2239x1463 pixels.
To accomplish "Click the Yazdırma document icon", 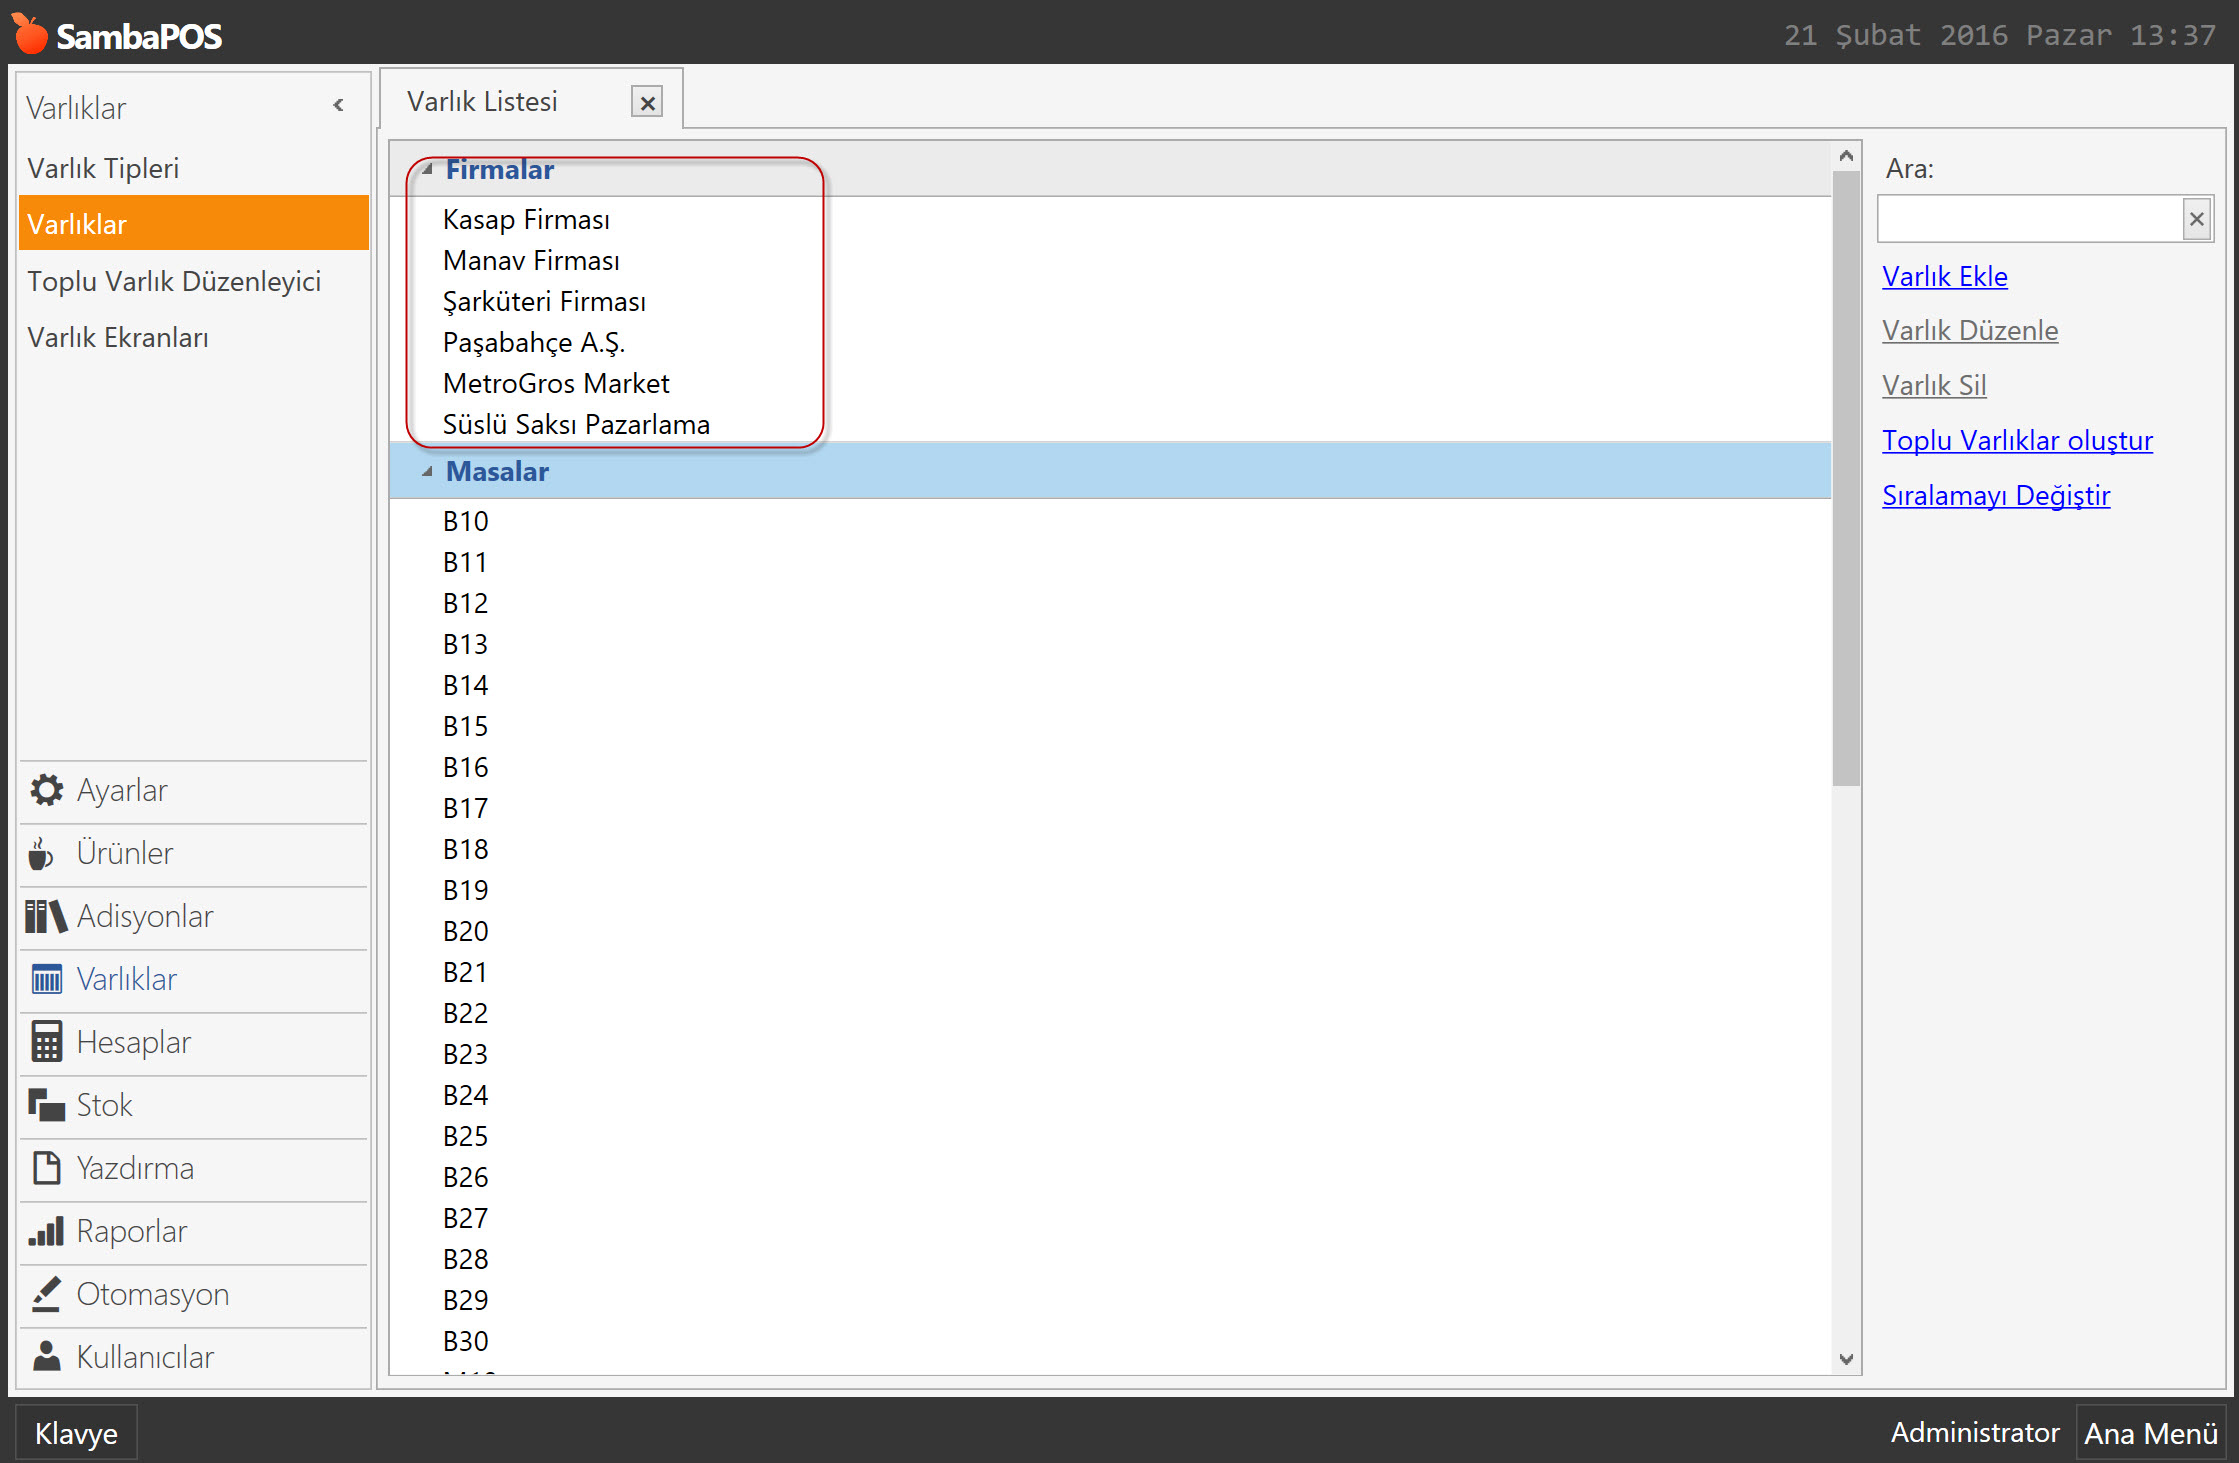I will pyautogui.click(x=46, y=1168).
